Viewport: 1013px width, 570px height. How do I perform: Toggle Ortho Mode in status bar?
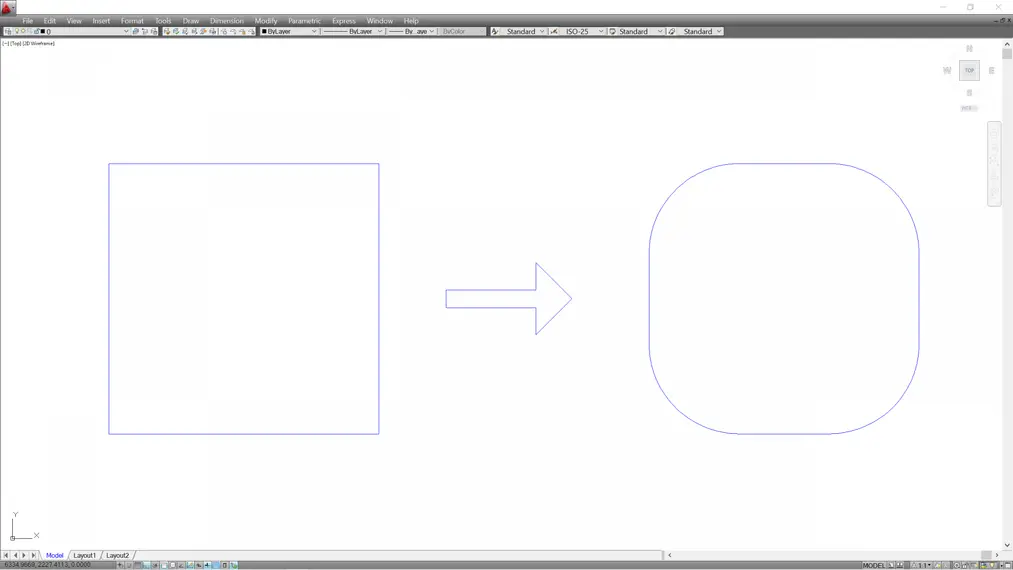pyautogui.click(x=146, y=565)
